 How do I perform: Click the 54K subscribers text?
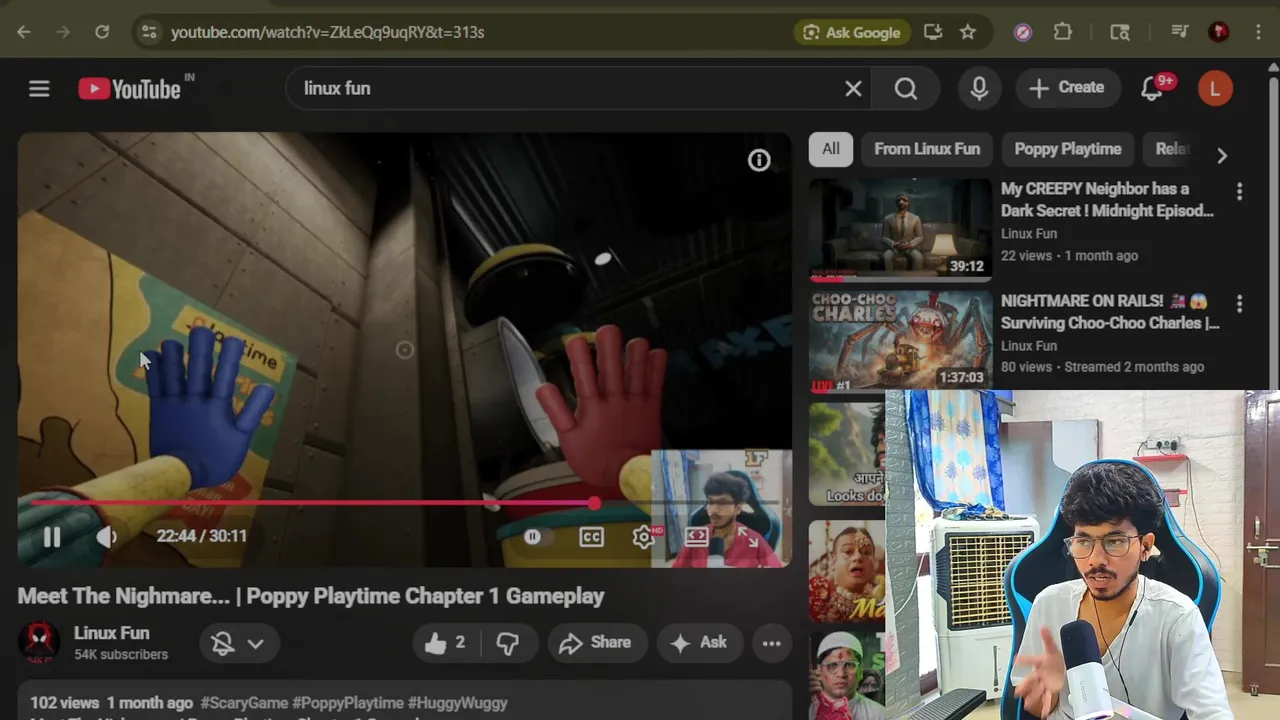(x=121, y=655)
